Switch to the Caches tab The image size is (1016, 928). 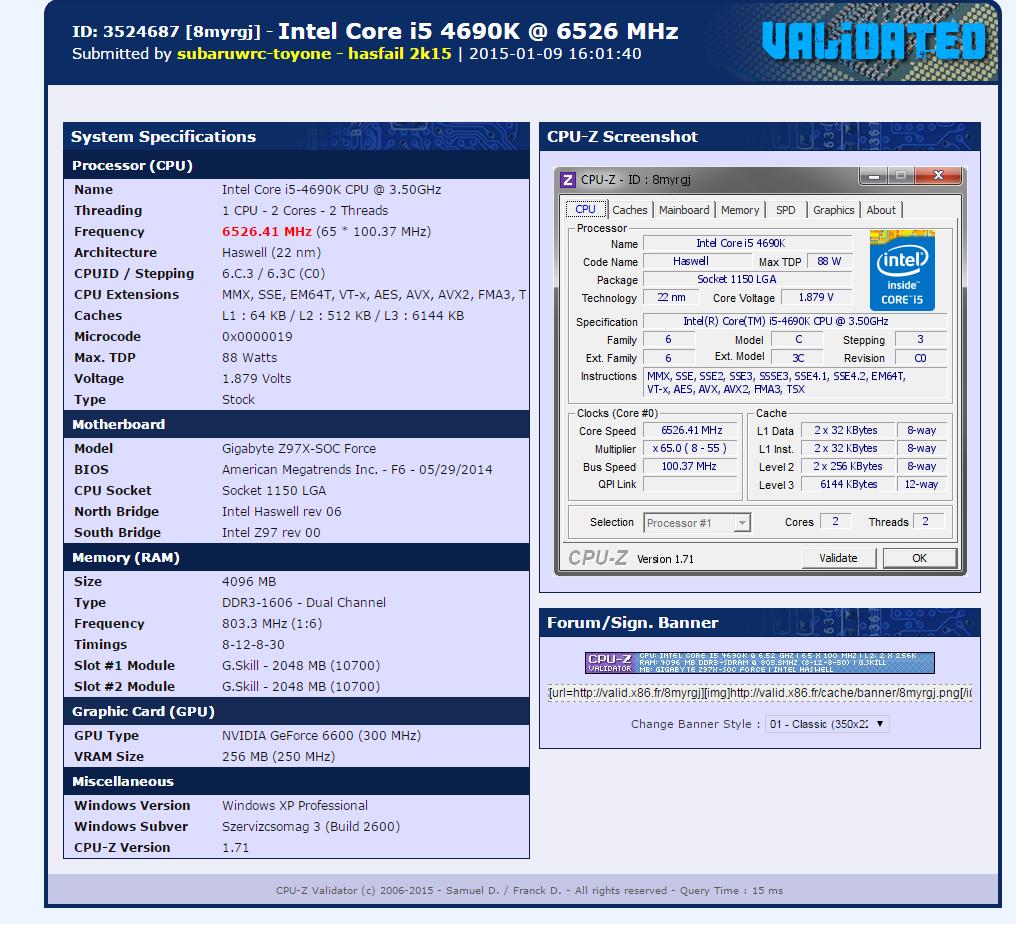tap(630, 210)
